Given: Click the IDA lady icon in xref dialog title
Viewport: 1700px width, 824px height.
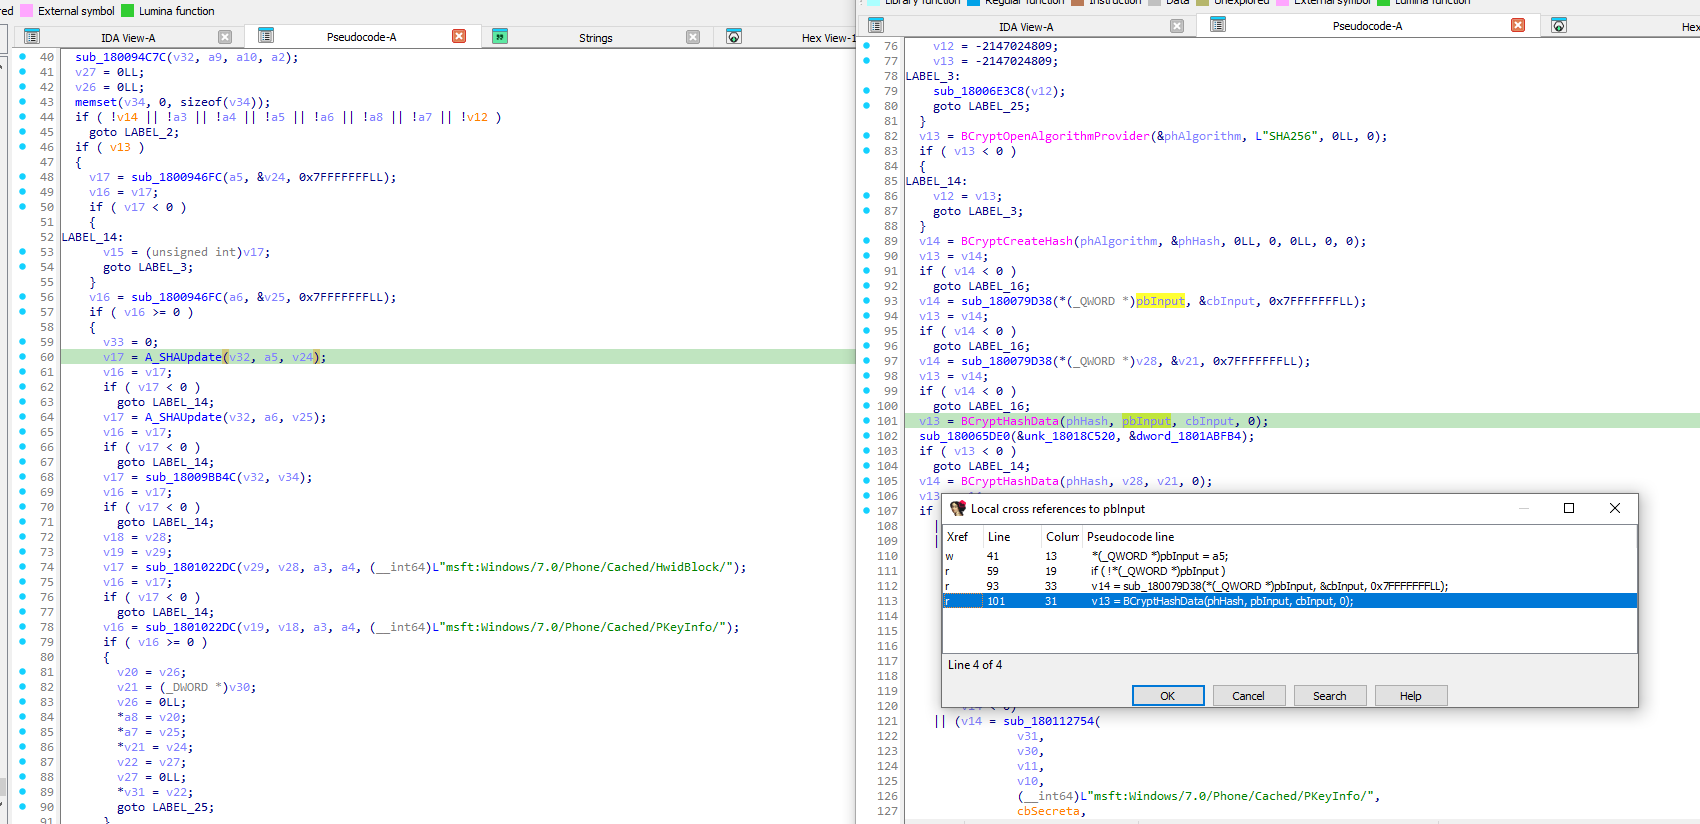Looking at the screenshot, I should tap(957, 508).
